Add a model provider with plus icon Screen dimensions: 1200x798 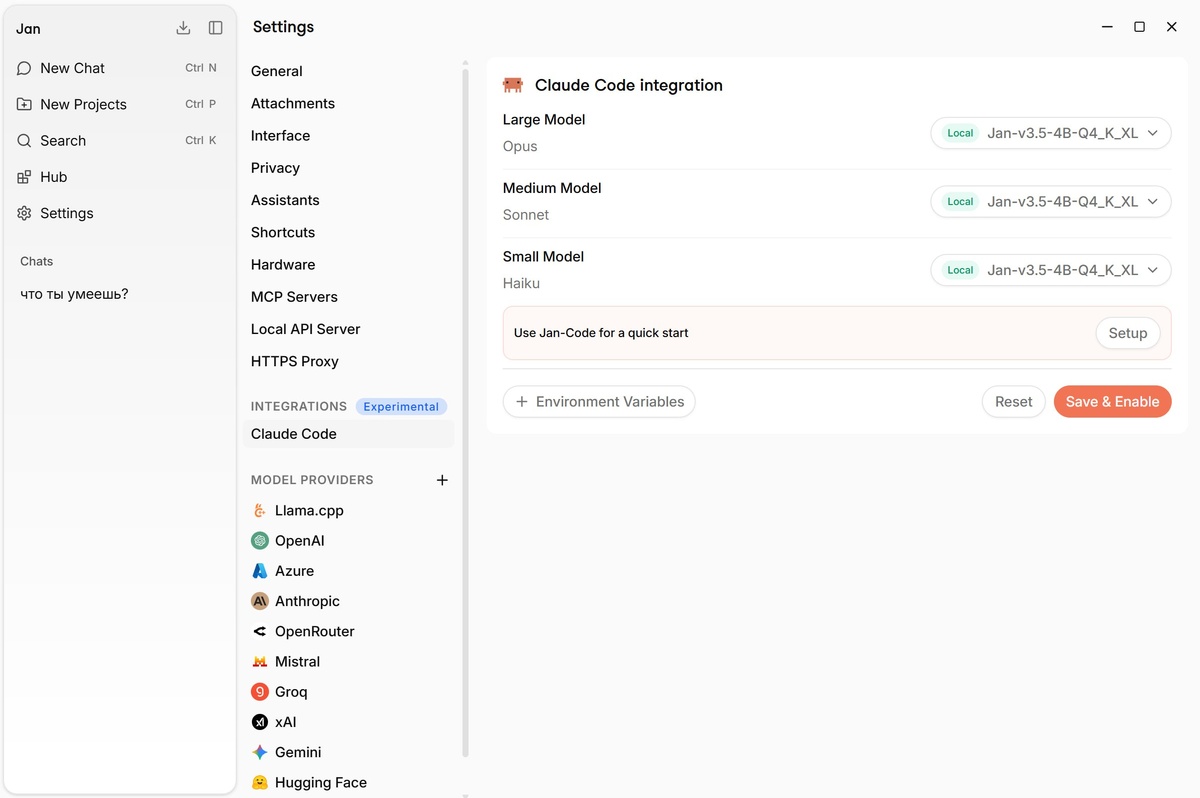tap(442, 480)
